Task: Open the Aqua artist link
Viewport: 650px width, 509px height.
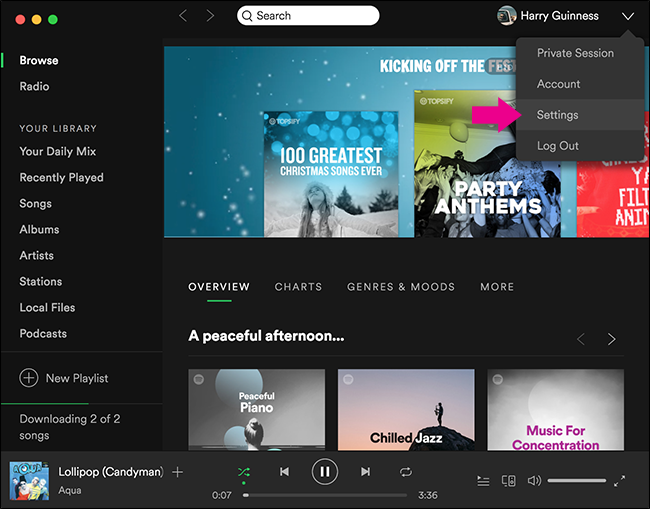Action: [70, 490]
